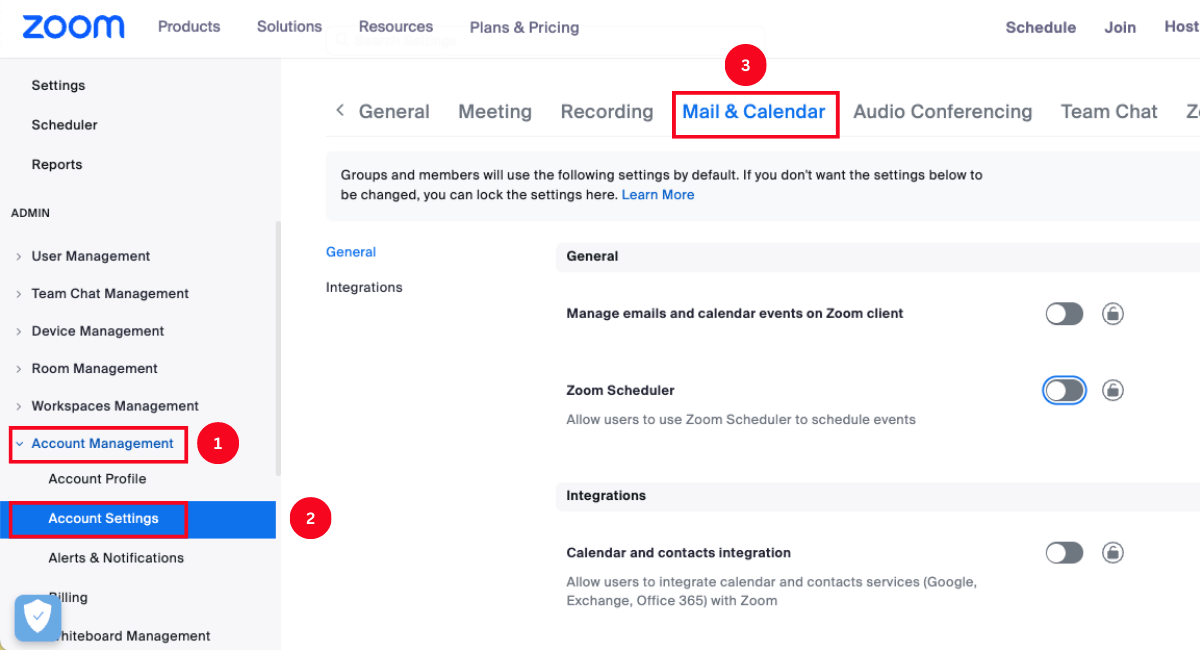Jump to Integrations section anchor link

point(364,287)
